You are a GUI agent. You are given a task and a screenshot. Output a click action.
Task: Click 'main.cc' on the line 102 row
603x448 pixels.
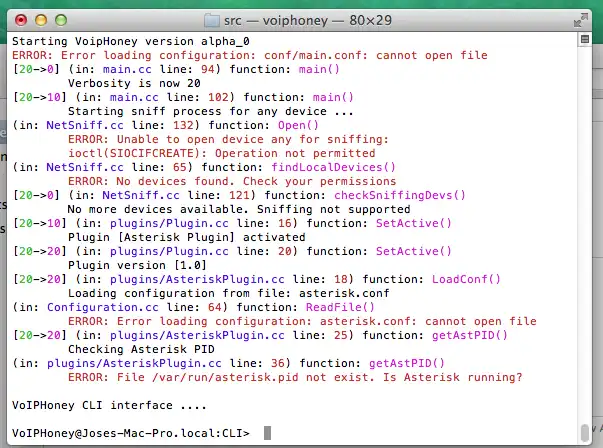[x=134, y=97]
